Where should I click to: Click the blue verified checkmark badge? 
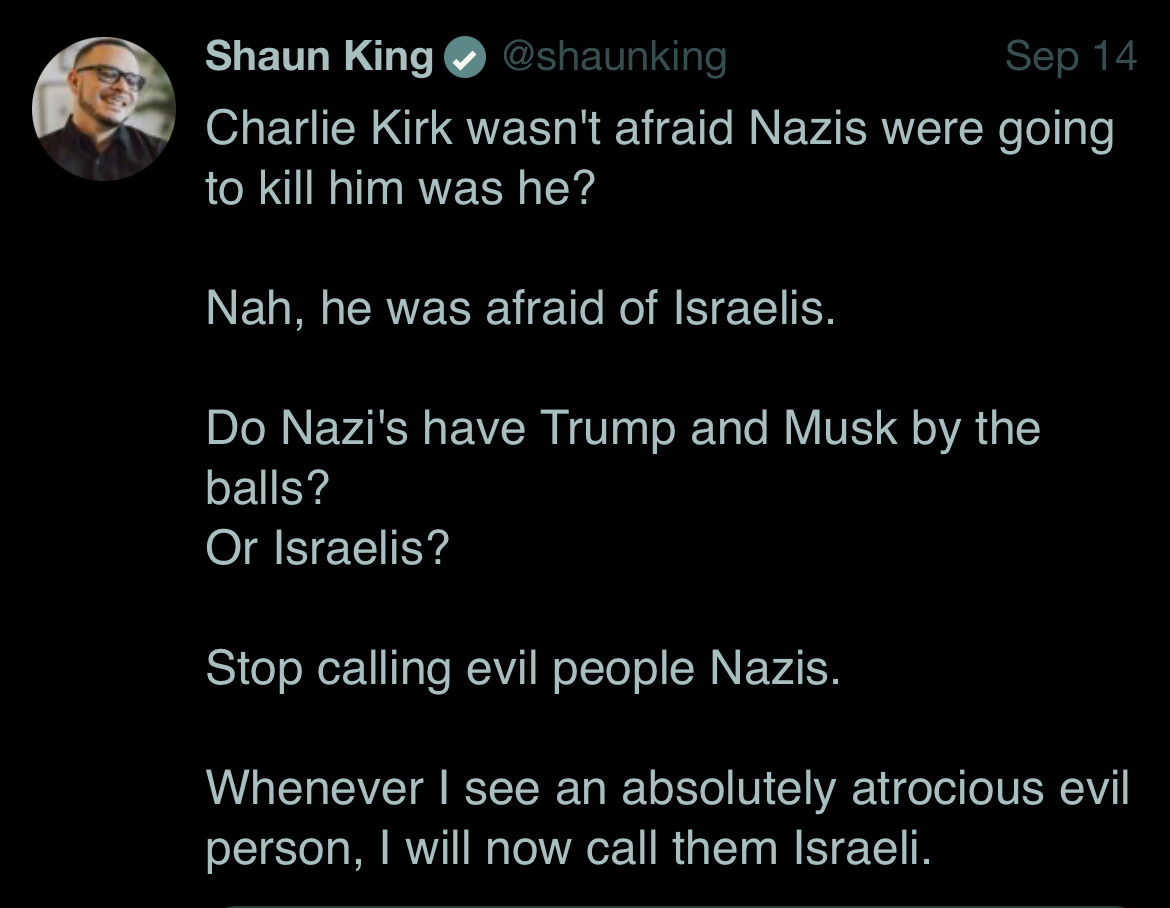(x=466, y=58)
